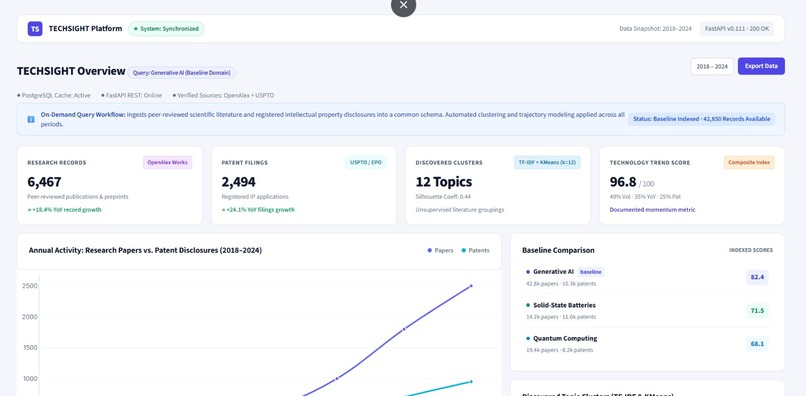
Task: Click the 12 Topics value
Action: click(444, 182)
